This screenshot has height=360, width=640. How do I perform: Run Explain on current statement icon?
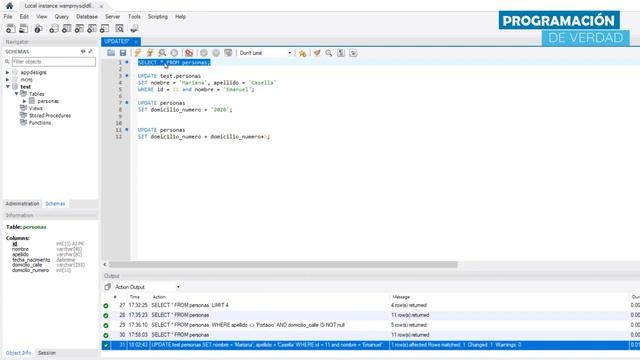tap(162, 53)
